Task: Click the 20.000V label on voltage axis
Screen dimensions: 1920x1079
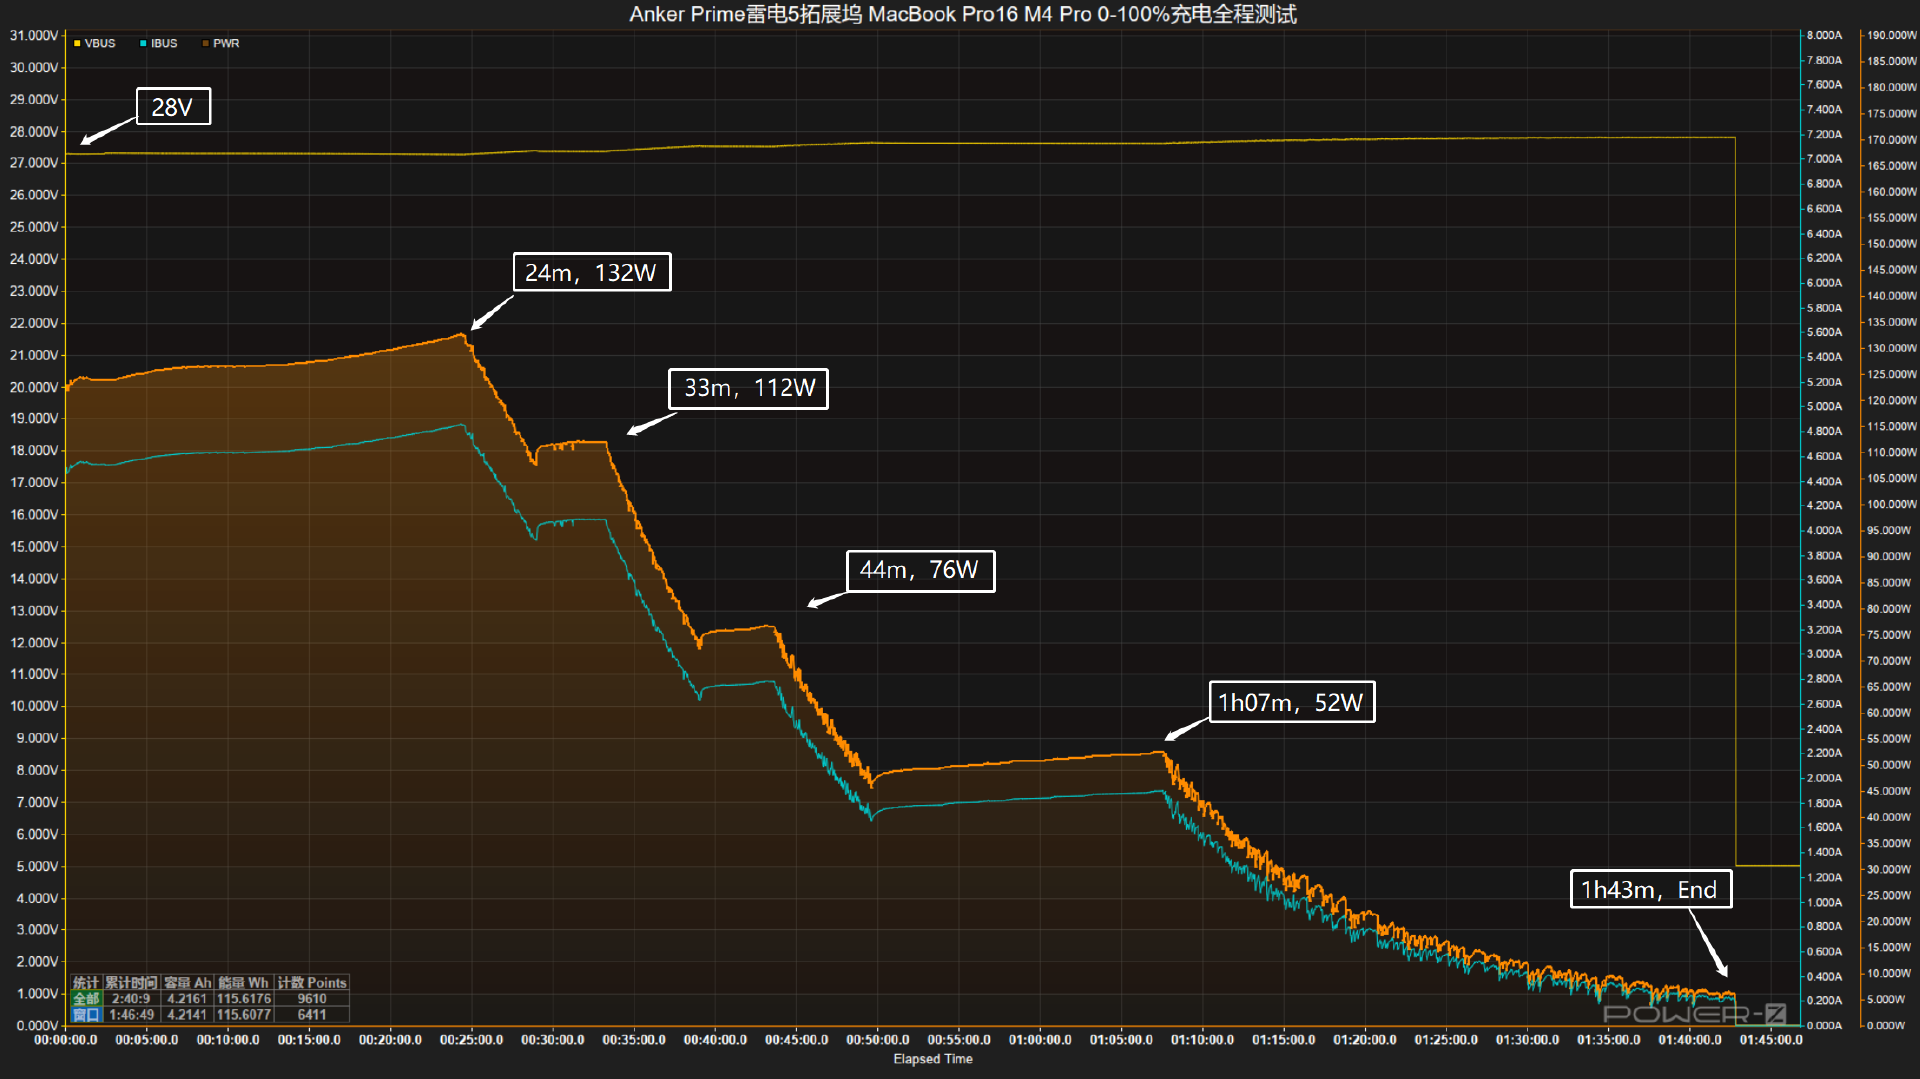Action: pyautogui.click(x=34, y=387)
